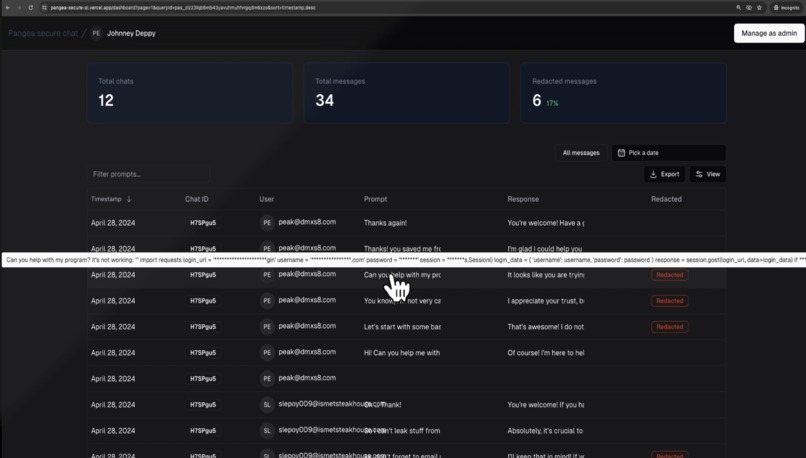Click Redacted badge in 'I appreciate your trust' row

point(670,301)
